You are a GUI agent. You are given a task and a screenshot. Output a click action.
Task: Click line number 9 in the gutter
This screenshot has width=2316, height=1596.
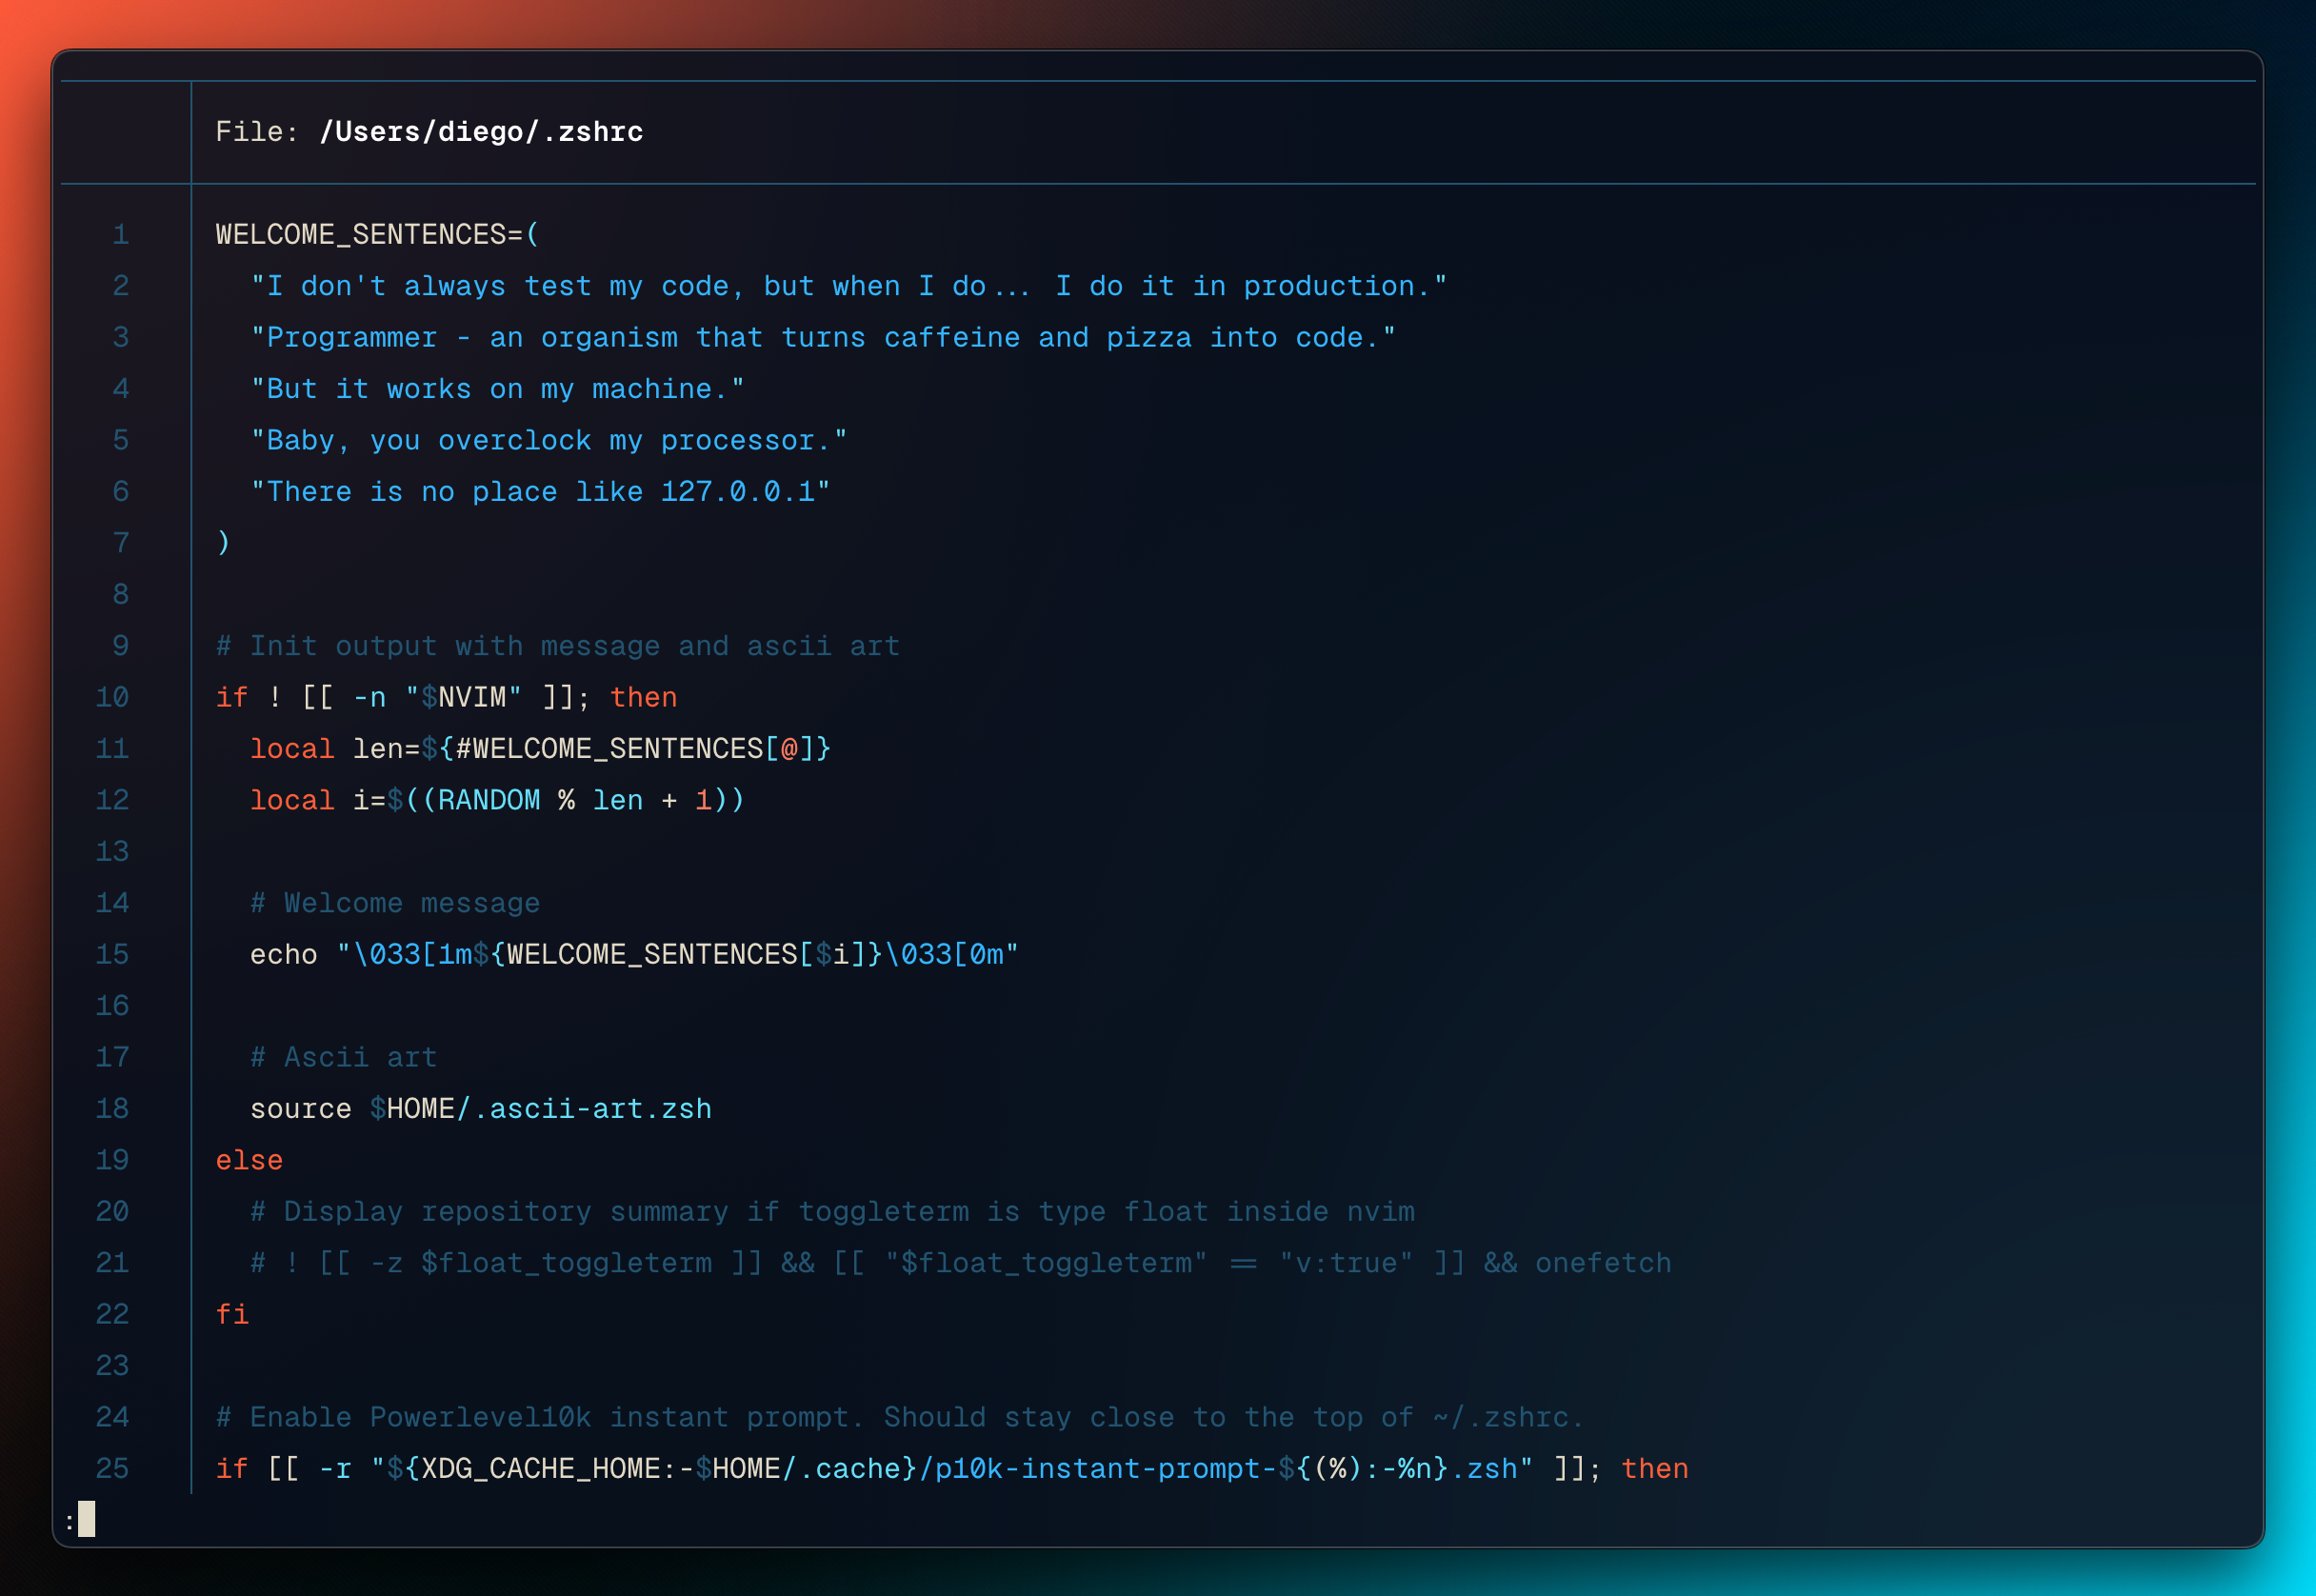pos(121,646)
